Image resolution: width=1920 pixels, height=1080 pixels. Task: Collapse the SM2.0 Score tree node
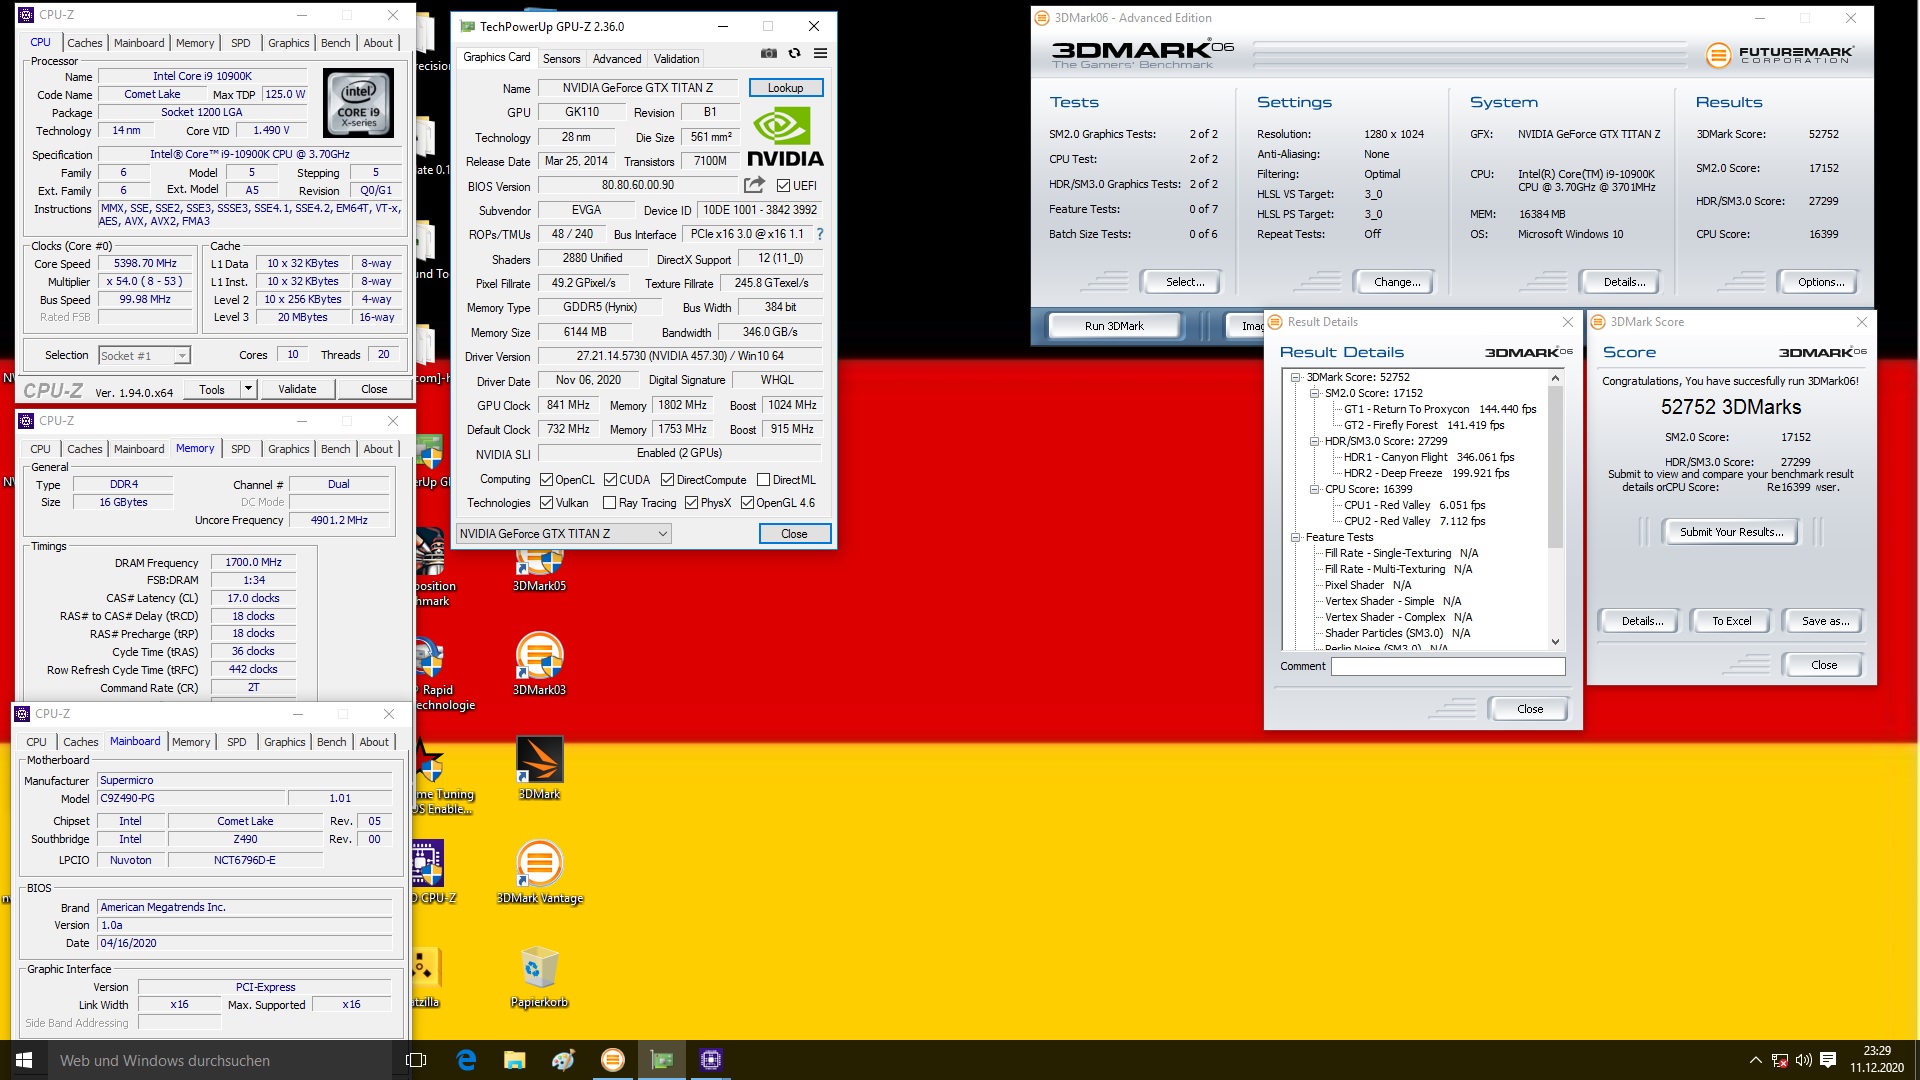pos(1315,394)
